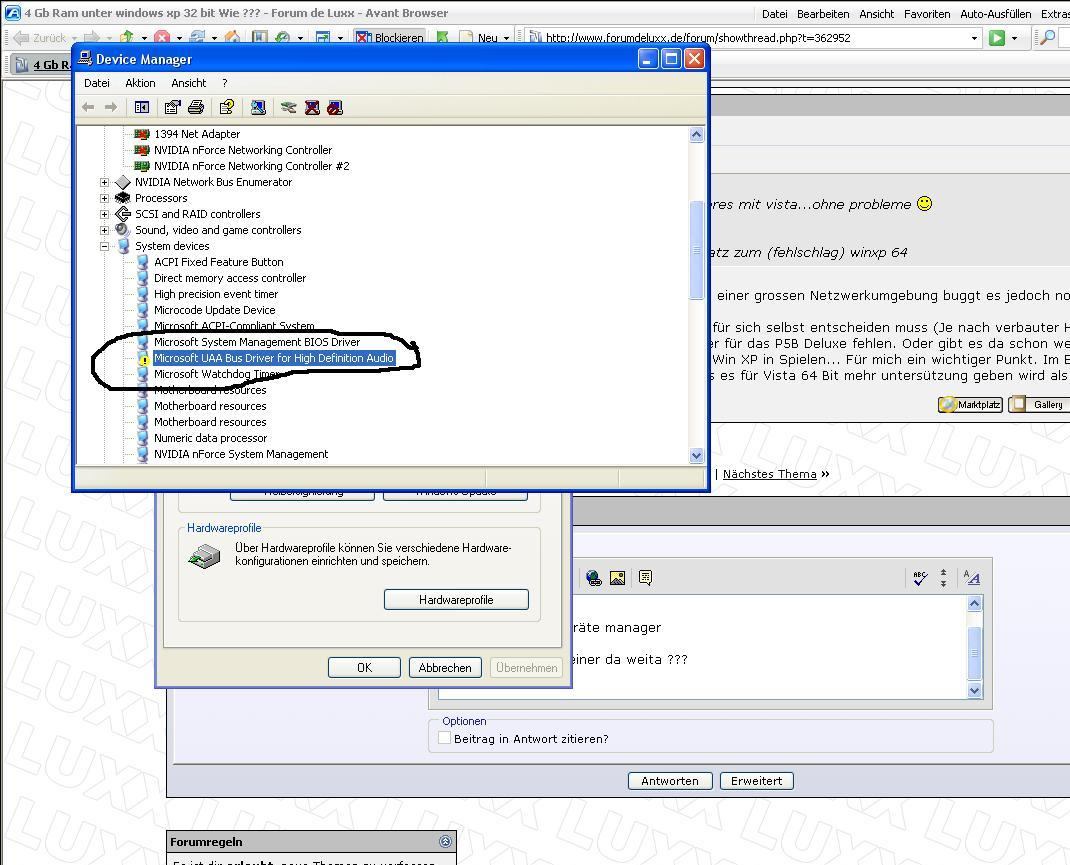
Task: Click the Blockieren popup blocker button
Action: (390, 38)
